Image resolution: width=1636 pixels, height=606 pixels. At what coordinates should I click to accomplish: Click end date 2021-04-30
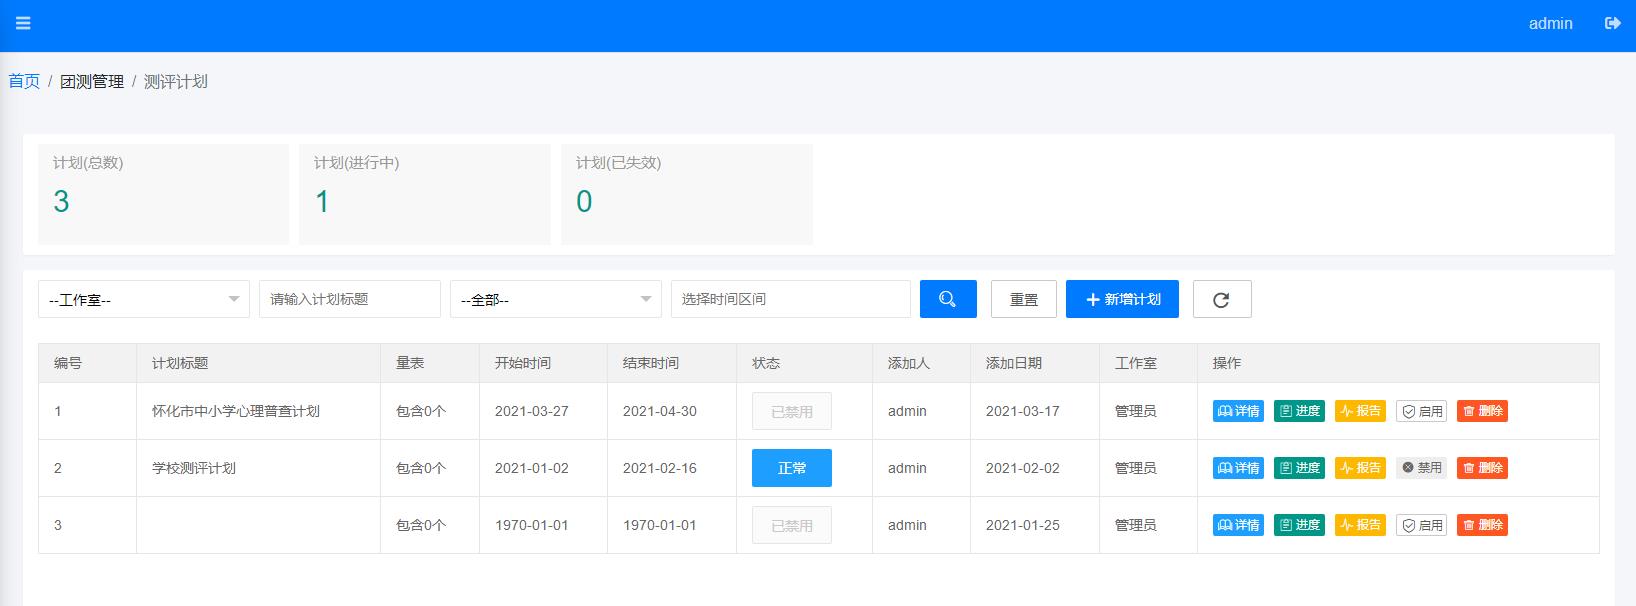[660, 411]
